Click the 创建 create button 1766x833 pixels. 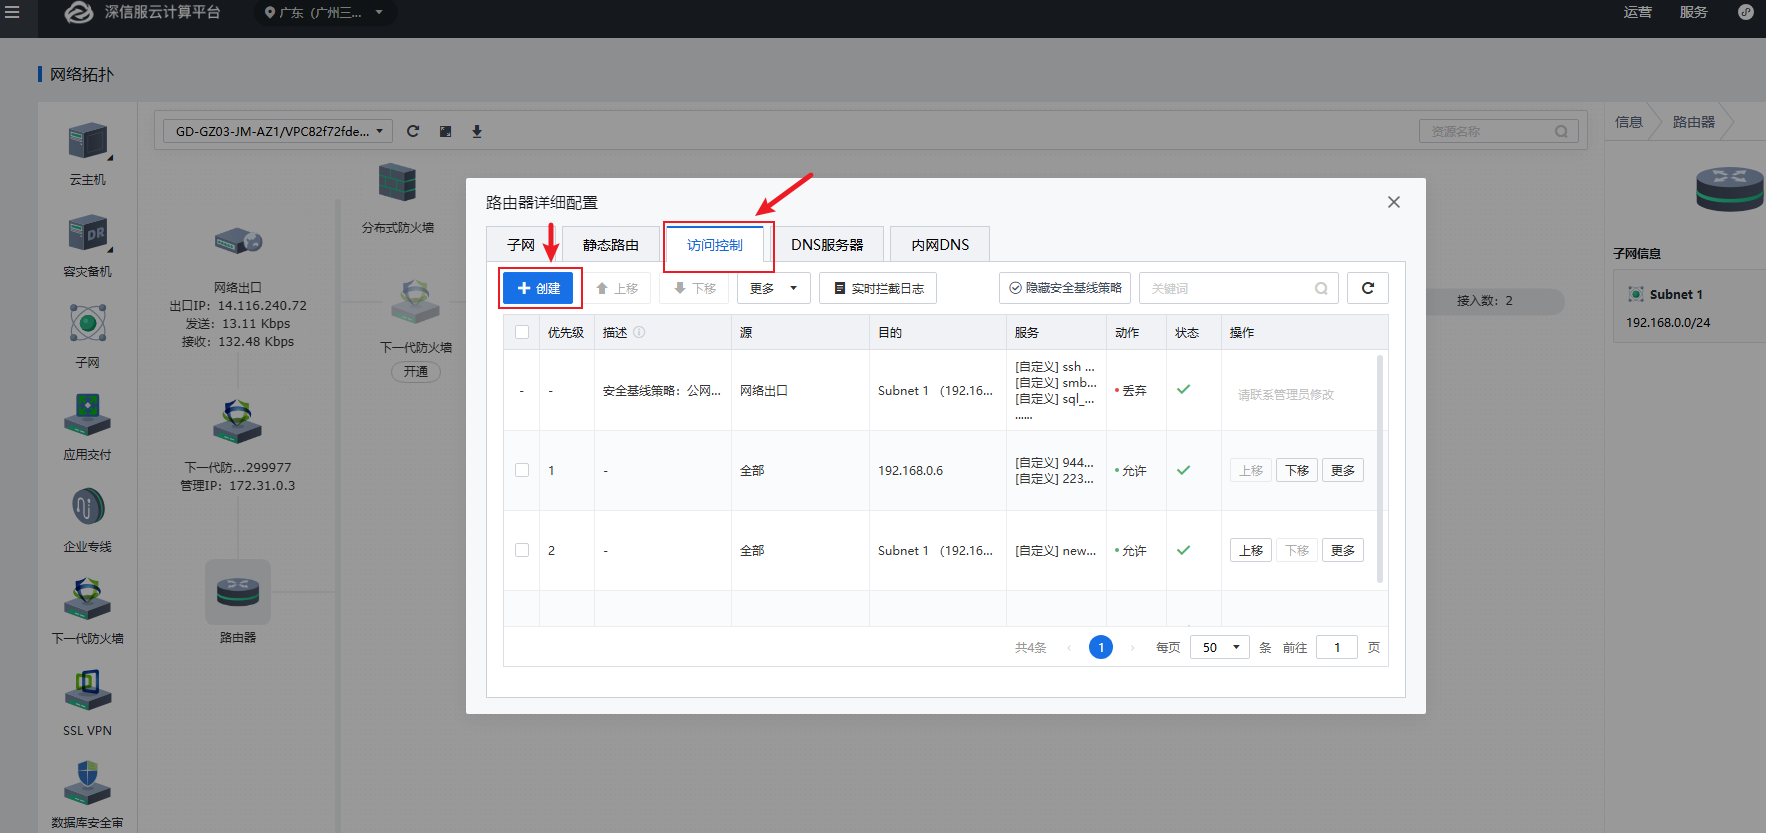click(x=538, y=288)
